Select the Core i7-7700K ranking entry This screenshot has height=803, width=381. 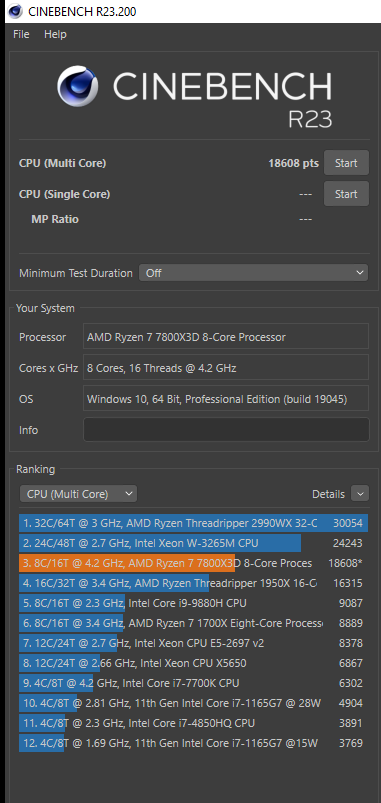(x=194, y=683)
